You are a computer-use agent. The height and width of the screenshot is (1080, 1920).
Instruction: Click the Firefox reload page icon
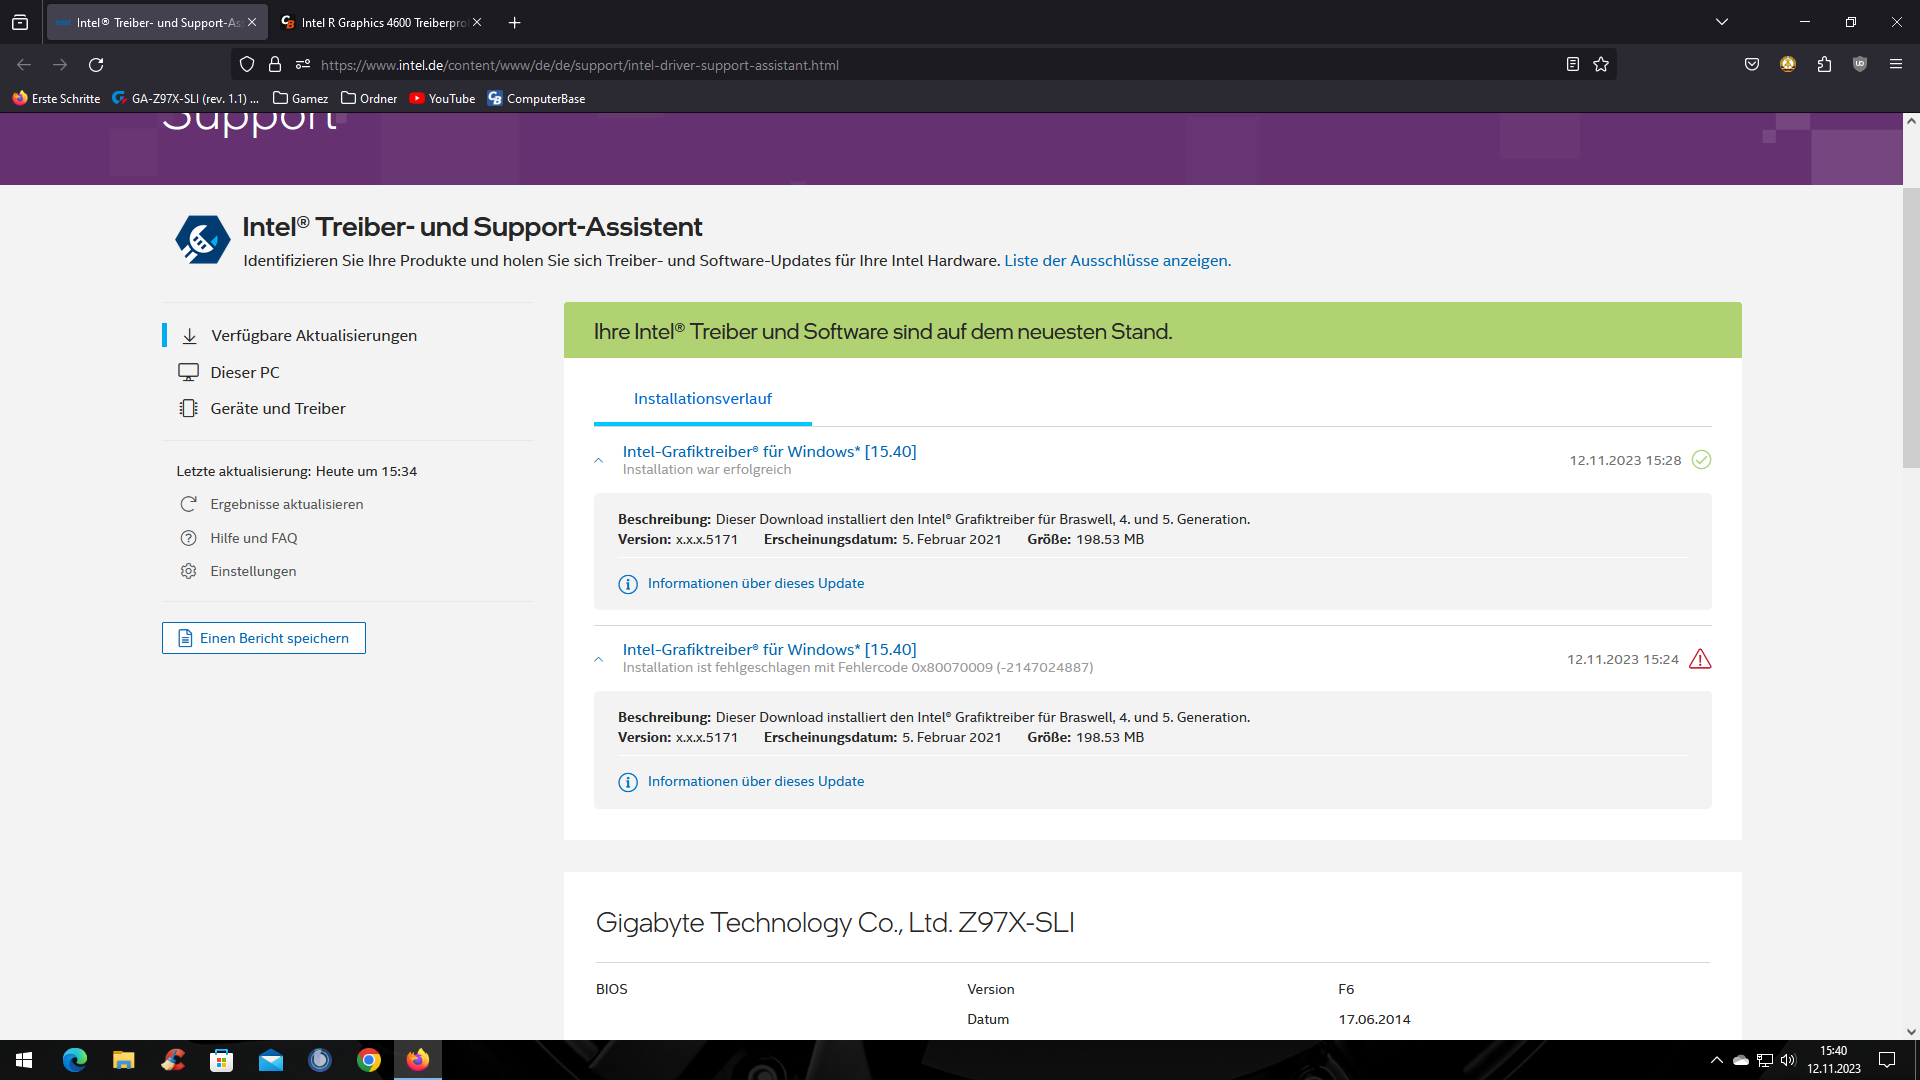click(96, 65)
